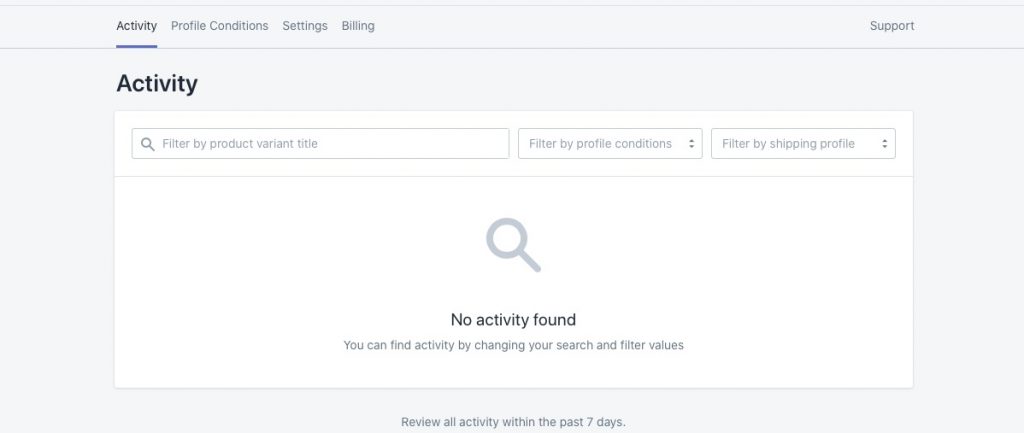Click the blue underline below Activity tab
Image resolution: width=1024 pixels, height=433 pixels.
(136, 46)
